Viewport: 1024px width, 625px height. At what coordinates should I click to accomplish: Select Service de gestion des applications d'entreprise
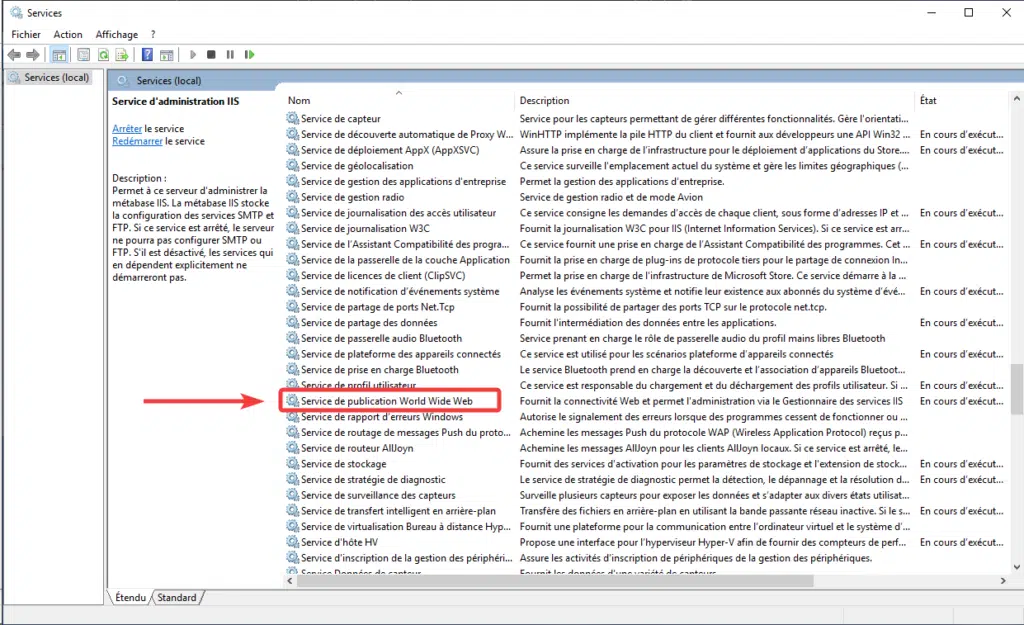pyautogui.click(x=403, y=181)
